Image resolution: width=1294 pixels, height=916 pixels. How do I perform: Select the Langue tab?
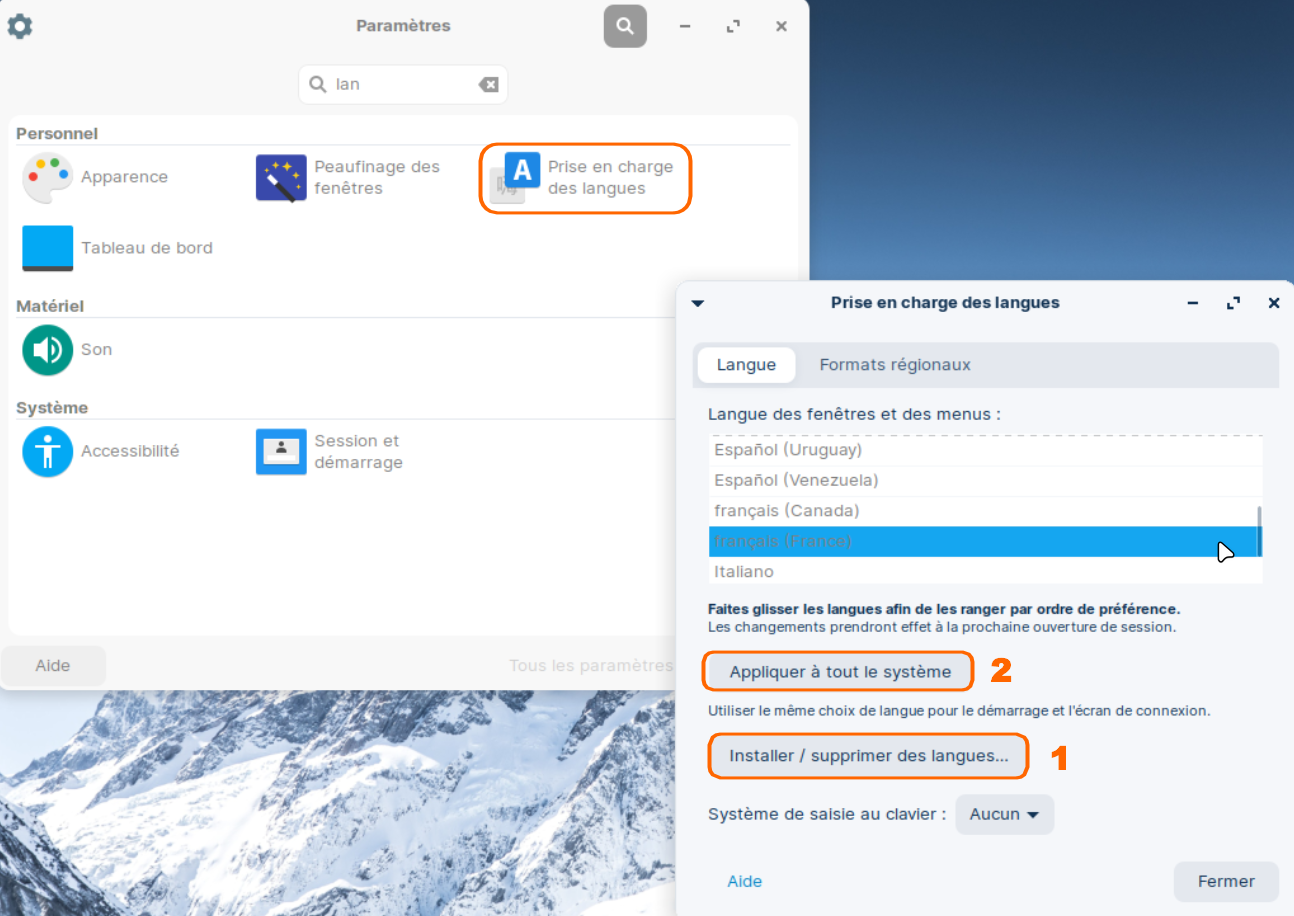click(746, 365)
